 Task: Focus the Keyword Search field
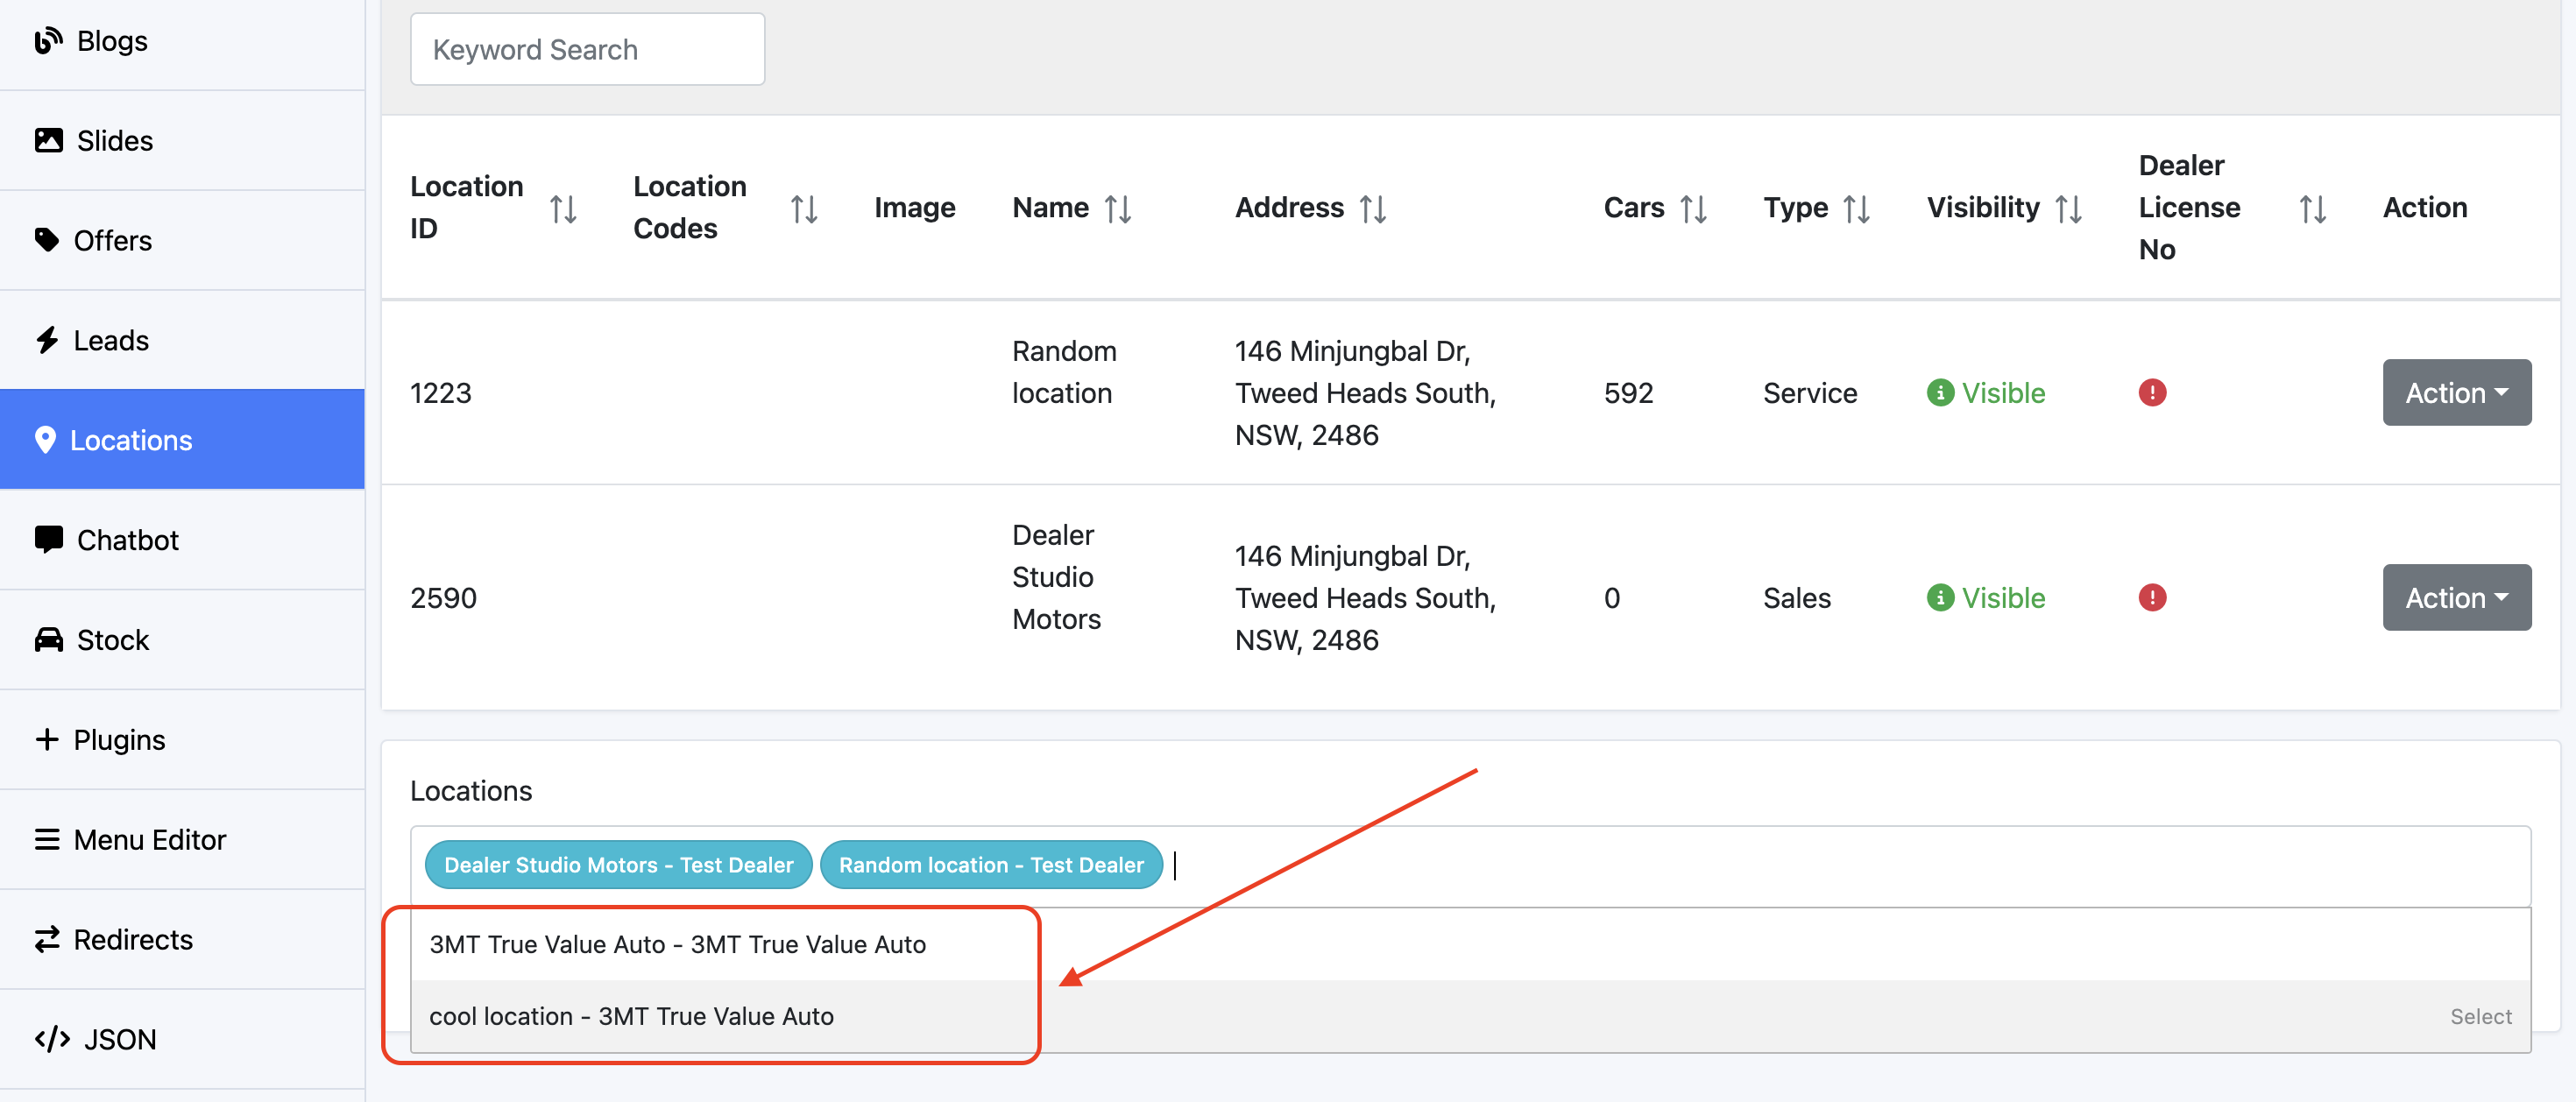587,50
